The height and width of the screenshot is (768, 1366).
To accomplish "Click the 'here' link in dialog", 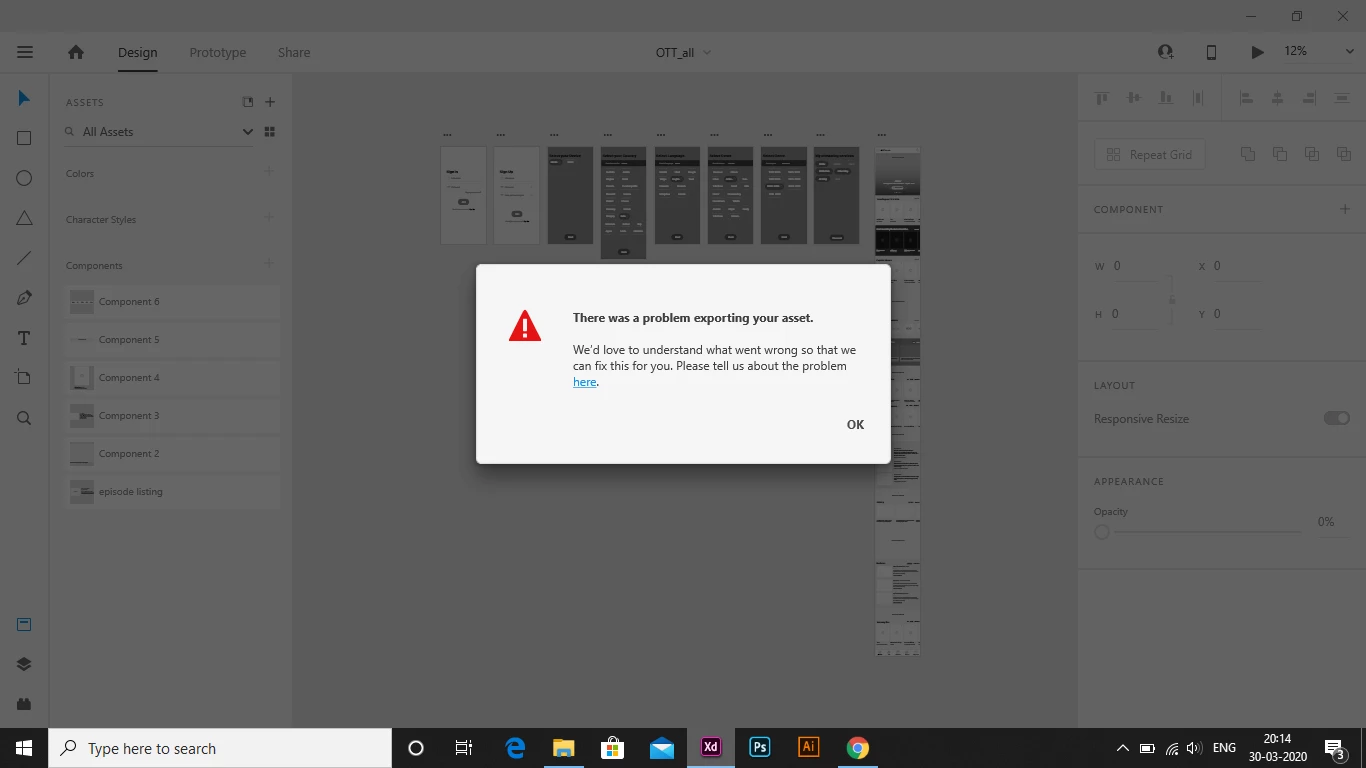I will coord(584,382).
